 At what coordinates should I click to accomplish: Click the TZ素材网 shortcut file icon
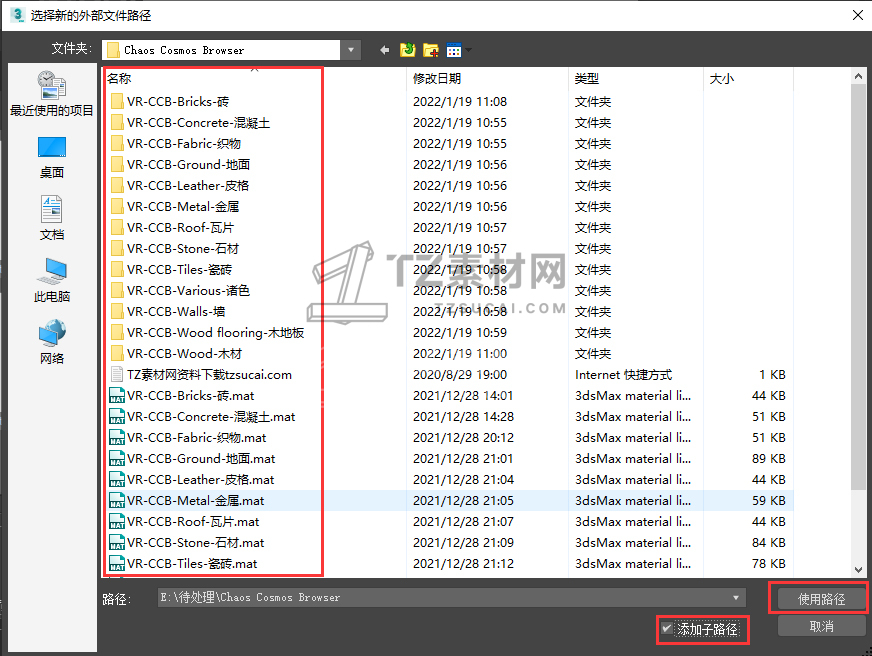pyautogui.click(x=117, y=374)
